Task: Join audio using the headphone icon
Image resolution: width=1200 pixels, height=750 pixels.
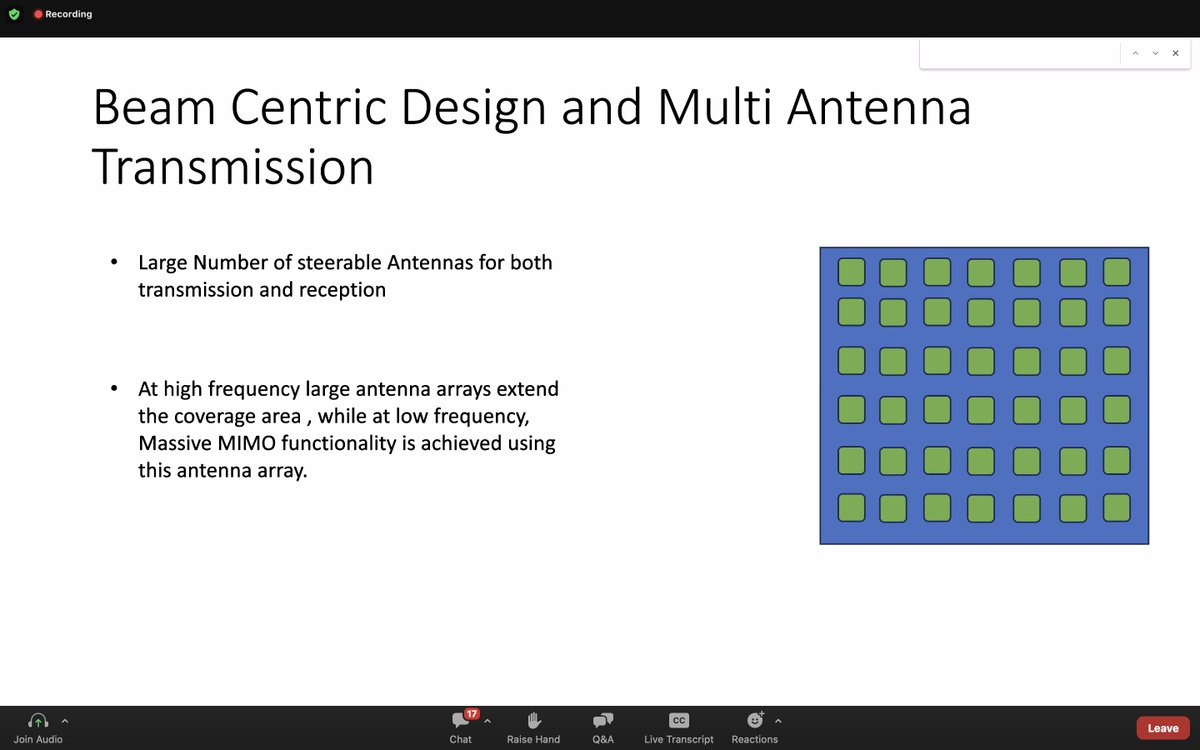Action: coord(38,721)
